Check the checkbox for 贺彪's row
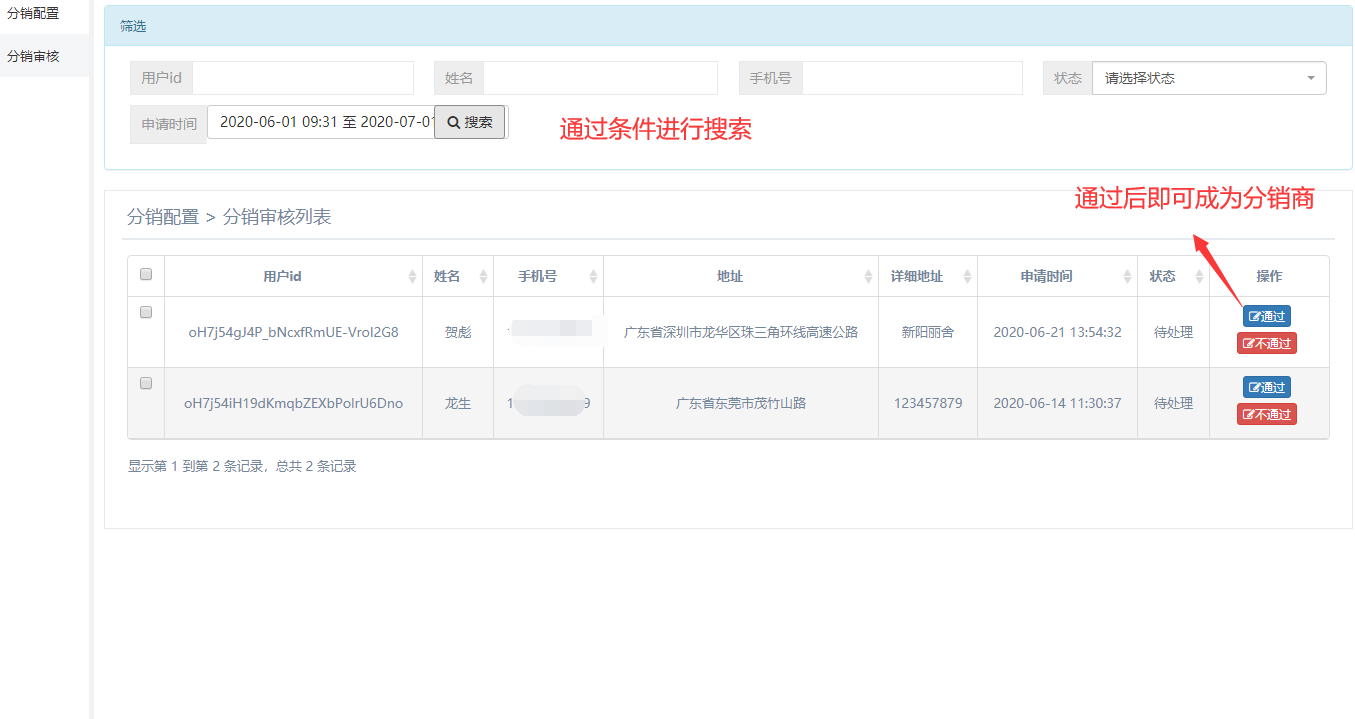Screen dimensions: 1355x719 point(146,312)
